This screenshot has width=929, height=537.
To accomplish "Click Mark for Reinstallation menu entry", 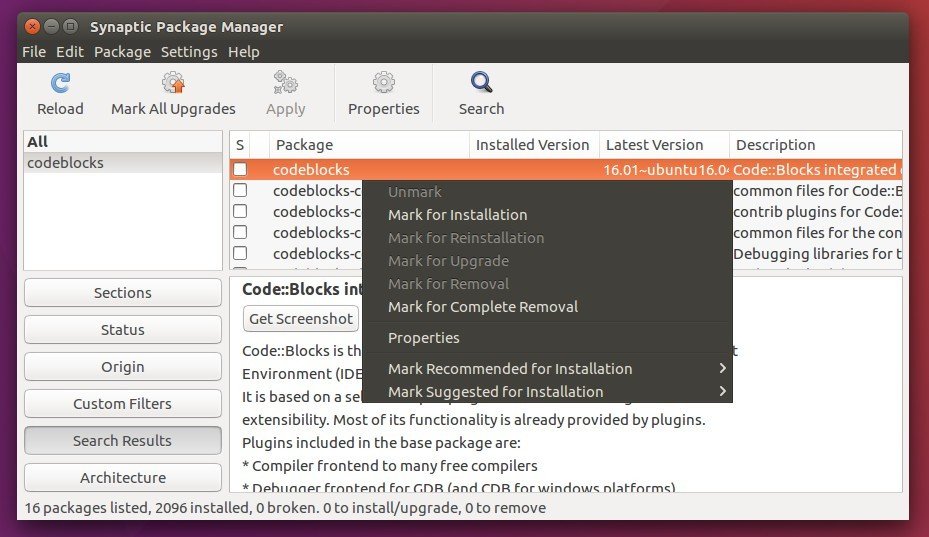I will (x=547, y=238).
